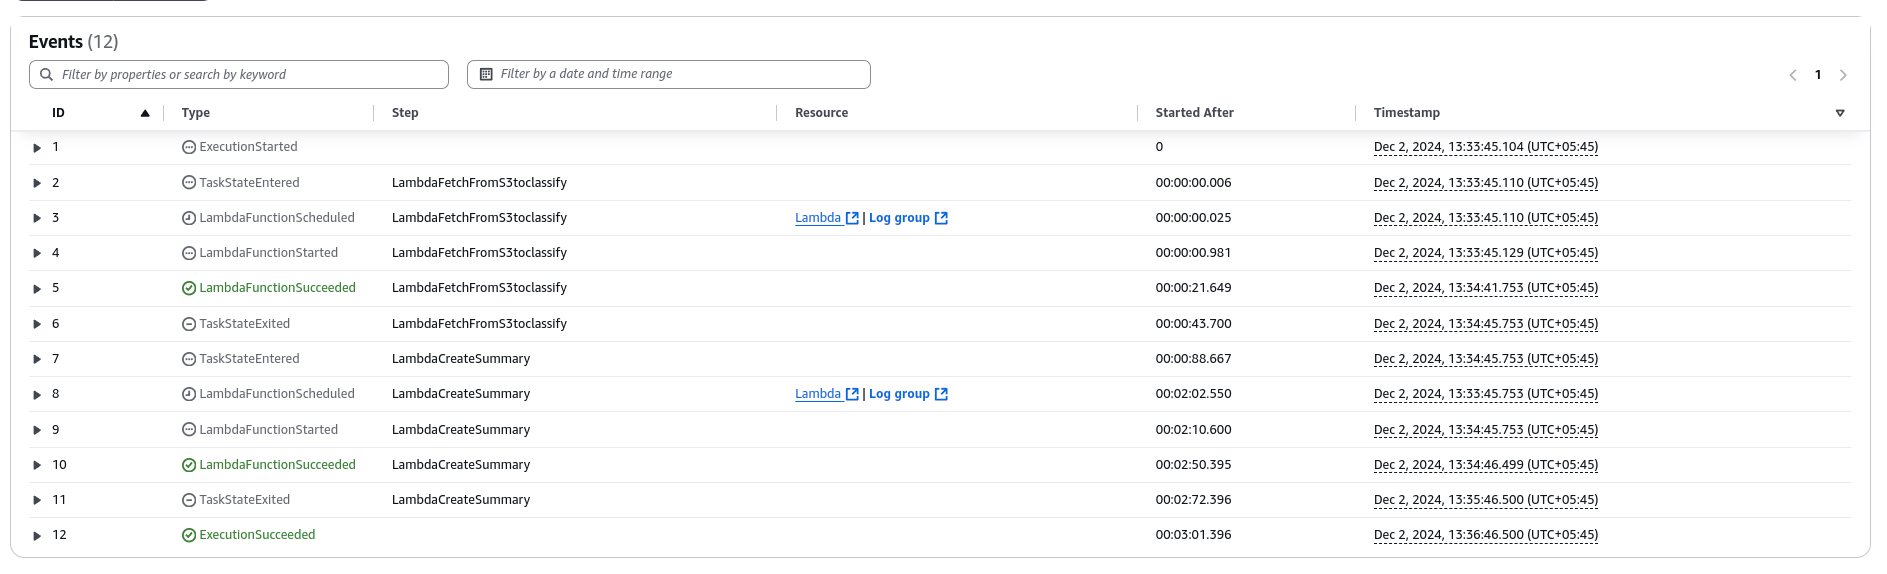Go to previous events page
Screen dimensions: 1887x574
tap(1793, 75)
